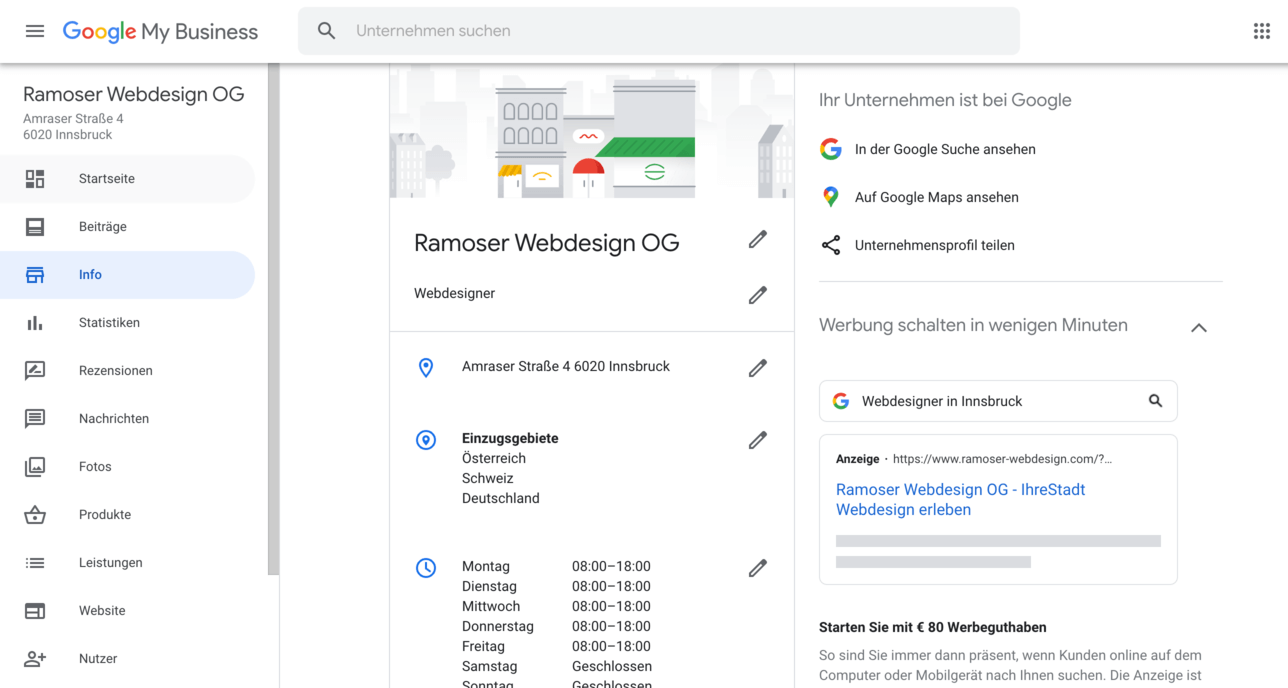Image resolution: width=1288 pixels, height=688 pixels.
Task: Click the Rezensionen review icon
Action: (35, 371)
